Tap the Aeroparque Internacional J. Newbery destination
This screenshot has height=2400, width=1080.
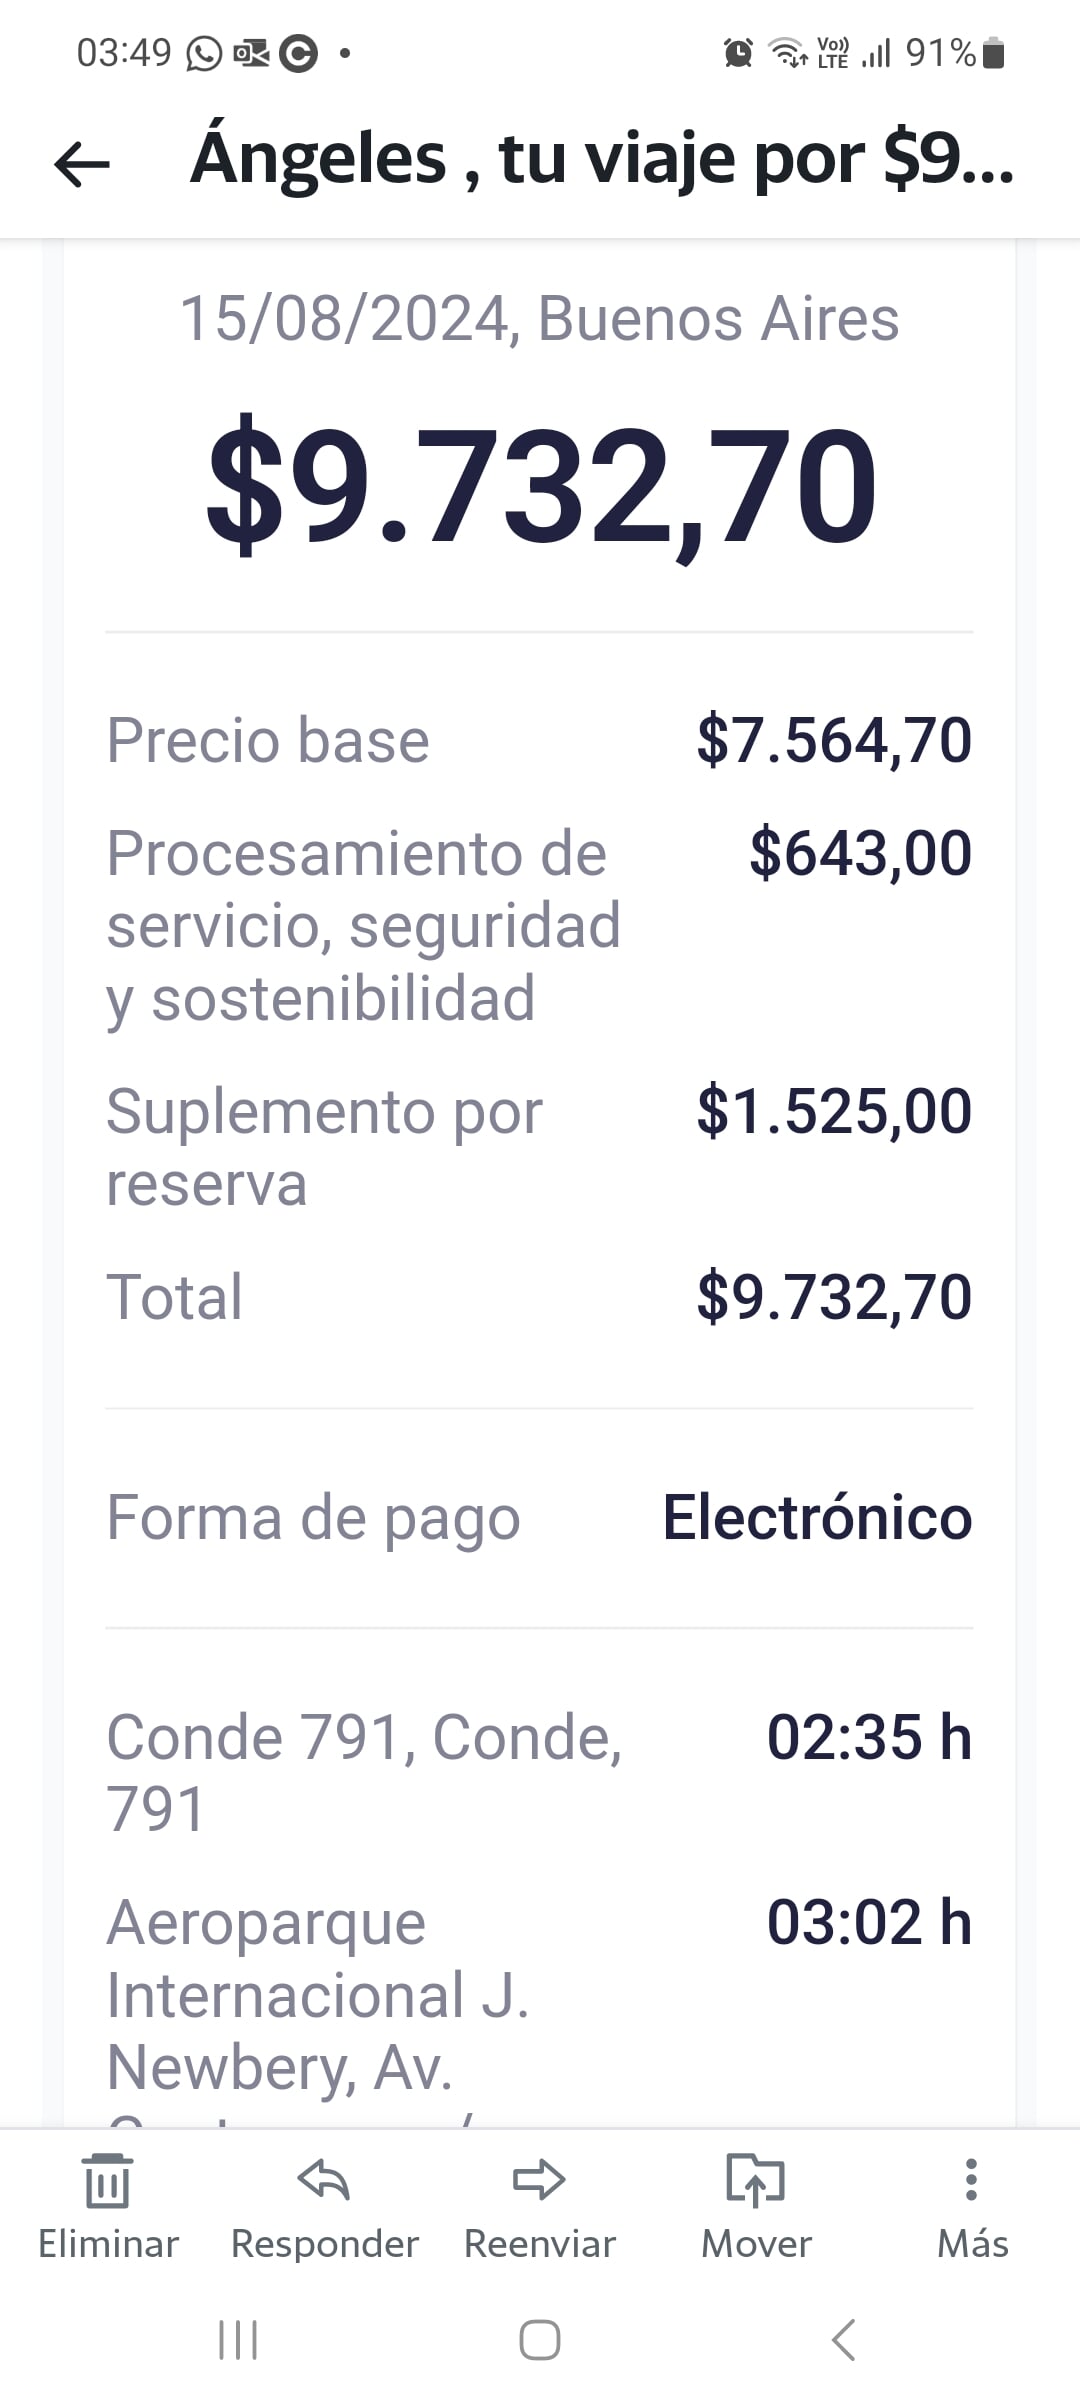point(318,1995)
